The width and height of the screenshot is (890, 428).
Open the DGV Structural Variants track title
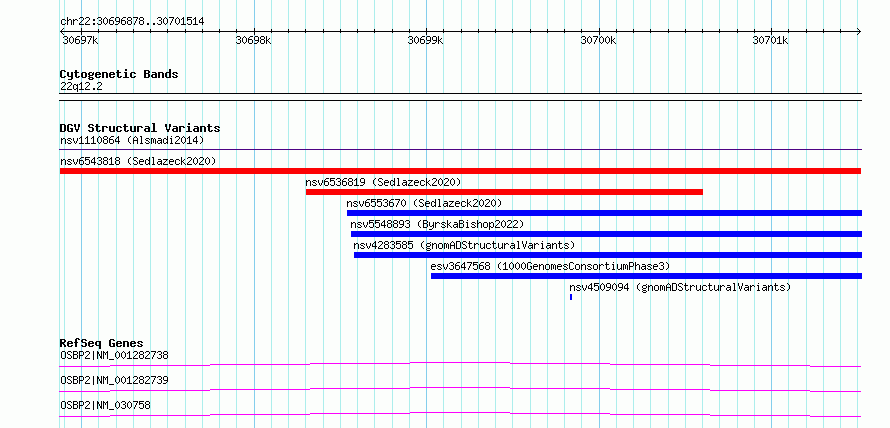point(140,128)
